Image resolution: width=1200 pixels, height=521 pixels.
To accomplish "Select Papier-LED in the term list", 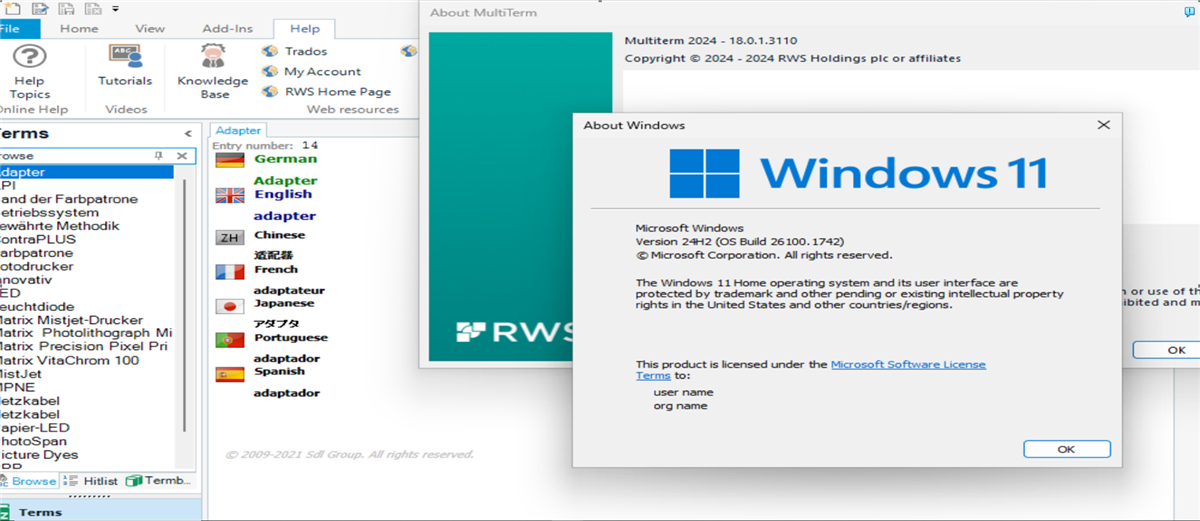I will point(35,427).
